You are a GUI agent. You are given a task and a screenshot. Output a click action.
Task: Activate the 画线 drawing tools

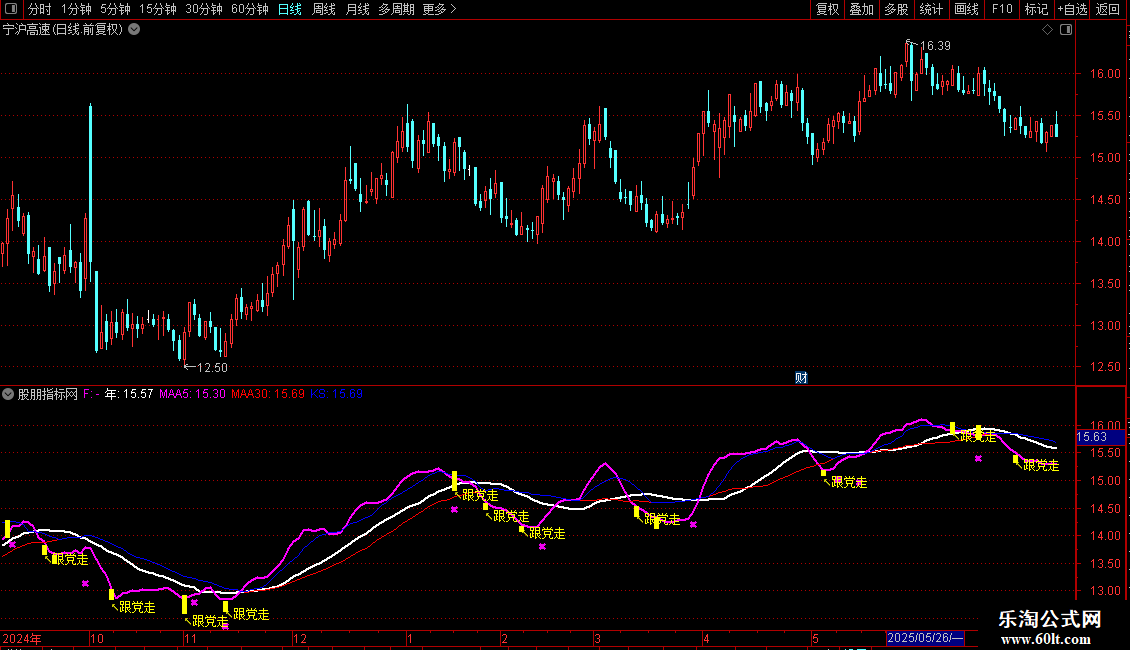[x=966, y=9]
